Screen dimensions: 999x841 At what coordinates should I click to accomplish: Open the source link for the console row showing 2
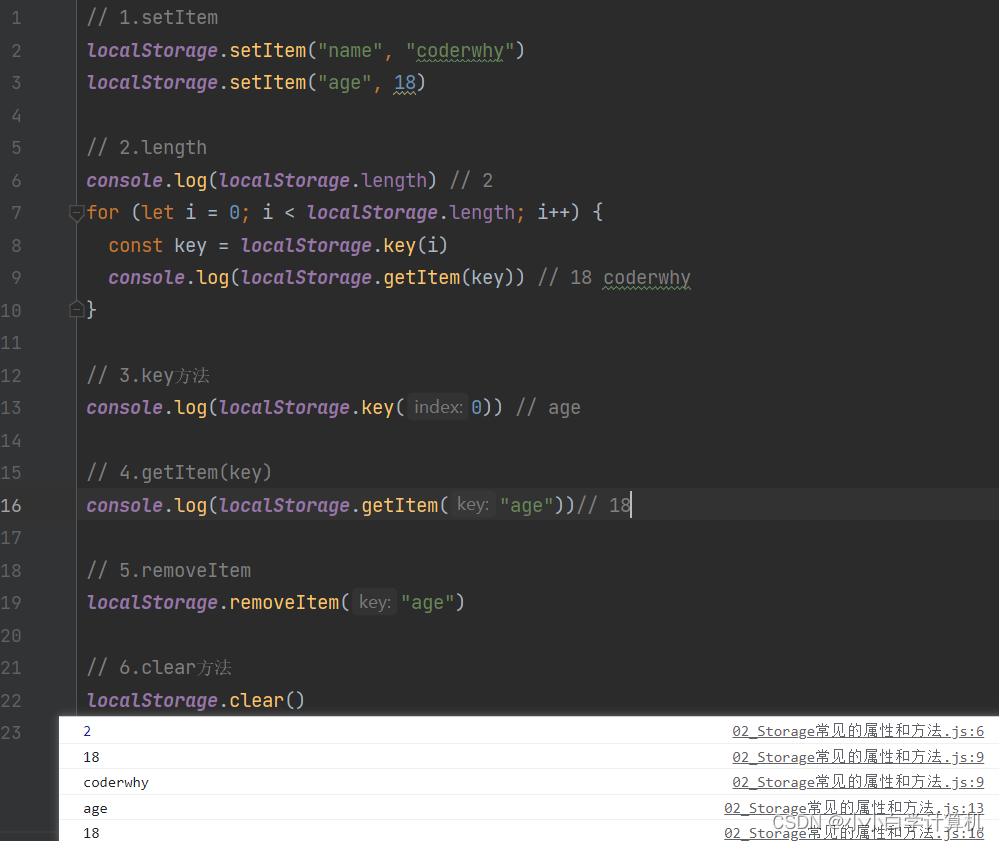click(x=858, y=731)
